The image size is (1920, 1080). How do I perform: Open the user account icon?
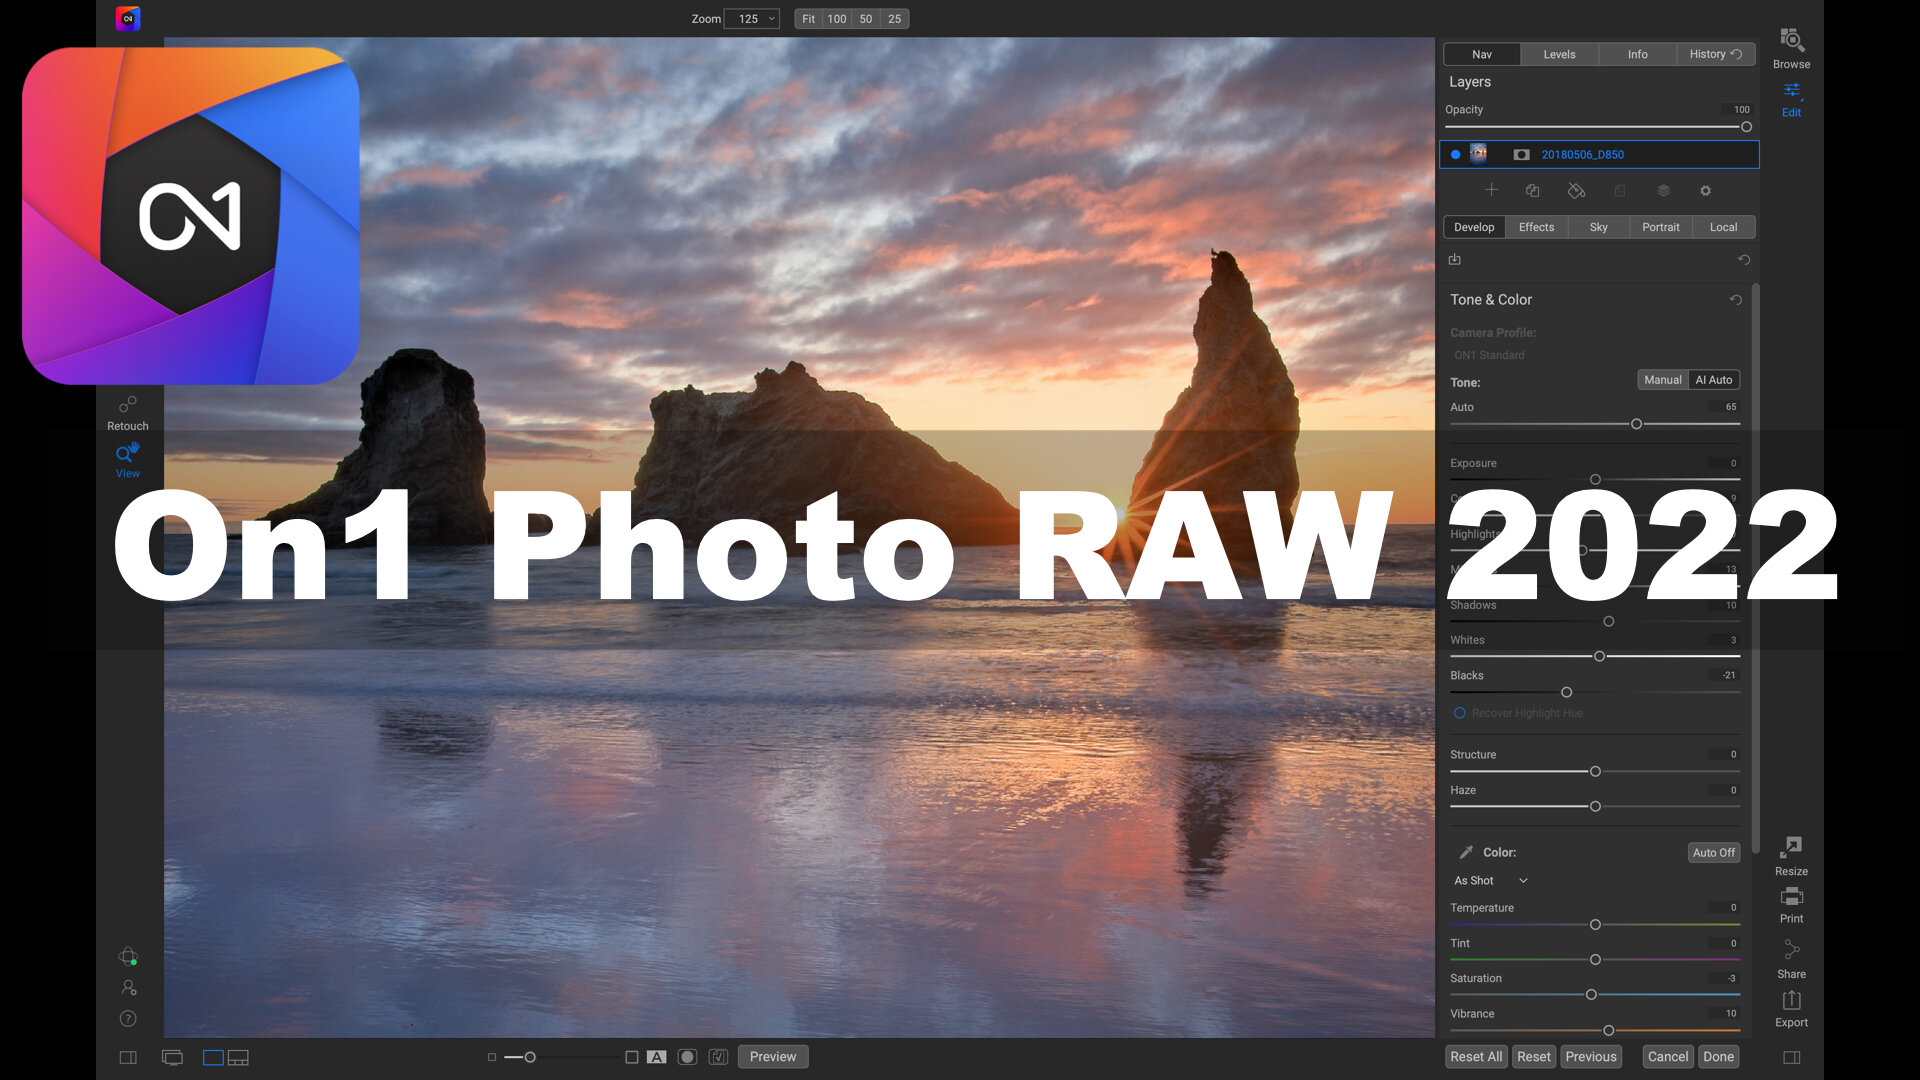(x=128, y=988)
